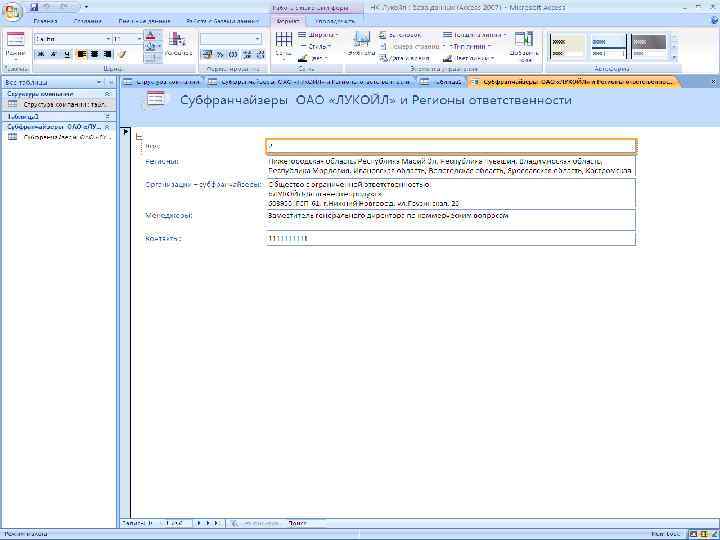Switch to Таблица2 document tab
This screenshot has width=720, height=540.
point(441,82)
